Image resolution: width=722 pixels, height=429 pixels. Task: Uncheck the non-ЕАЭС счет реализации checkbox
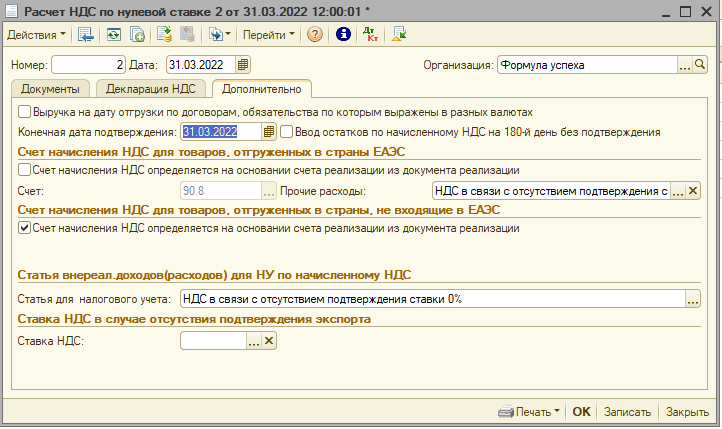click(x=25, y=228)
